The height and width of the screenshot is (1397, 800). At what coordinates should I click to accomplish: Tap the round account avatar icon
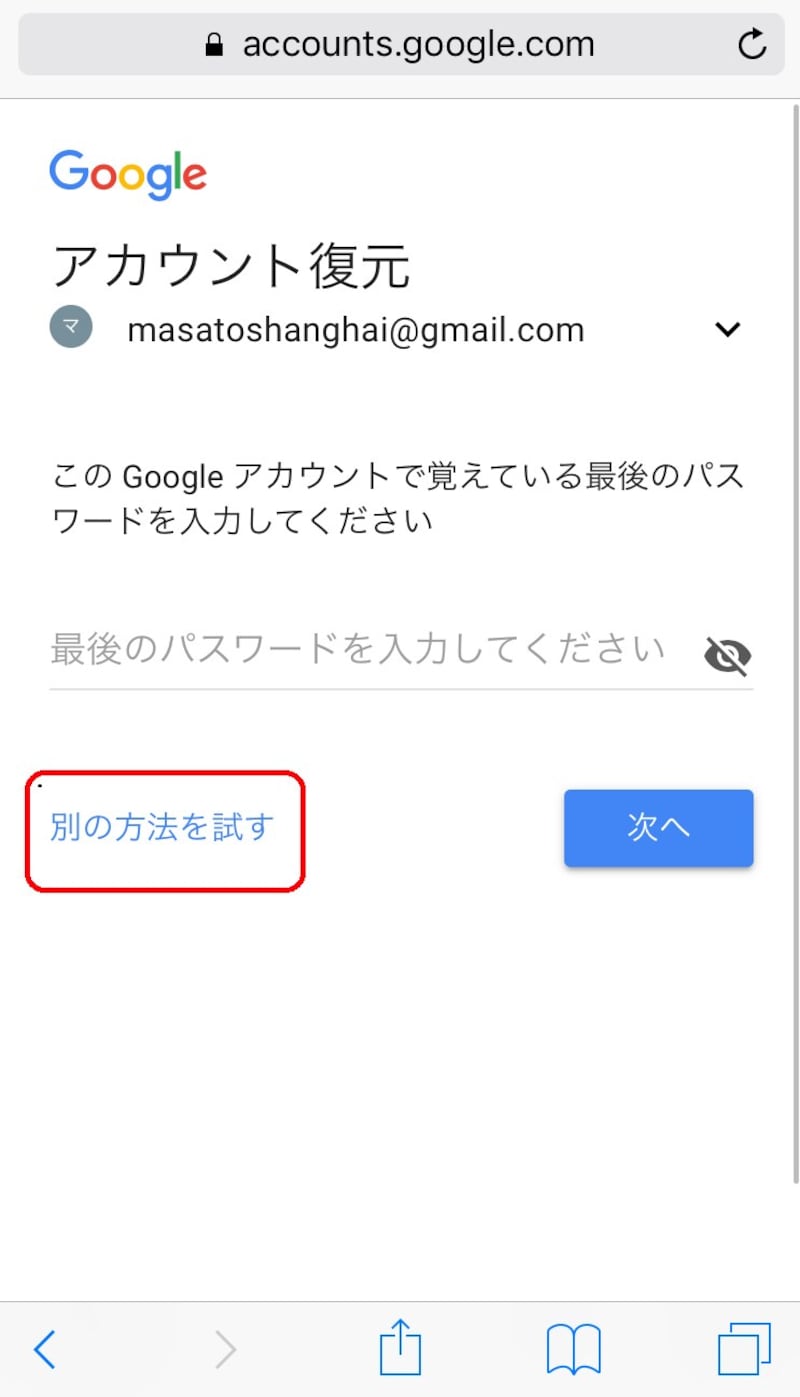coord(71,327)
